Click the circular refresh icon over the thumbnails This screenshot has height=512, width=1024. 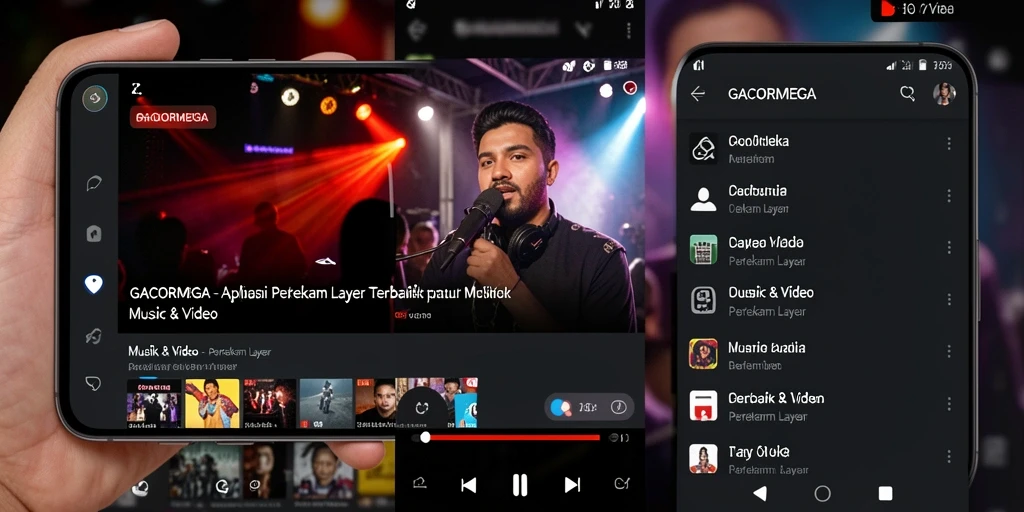click(421, 409)
